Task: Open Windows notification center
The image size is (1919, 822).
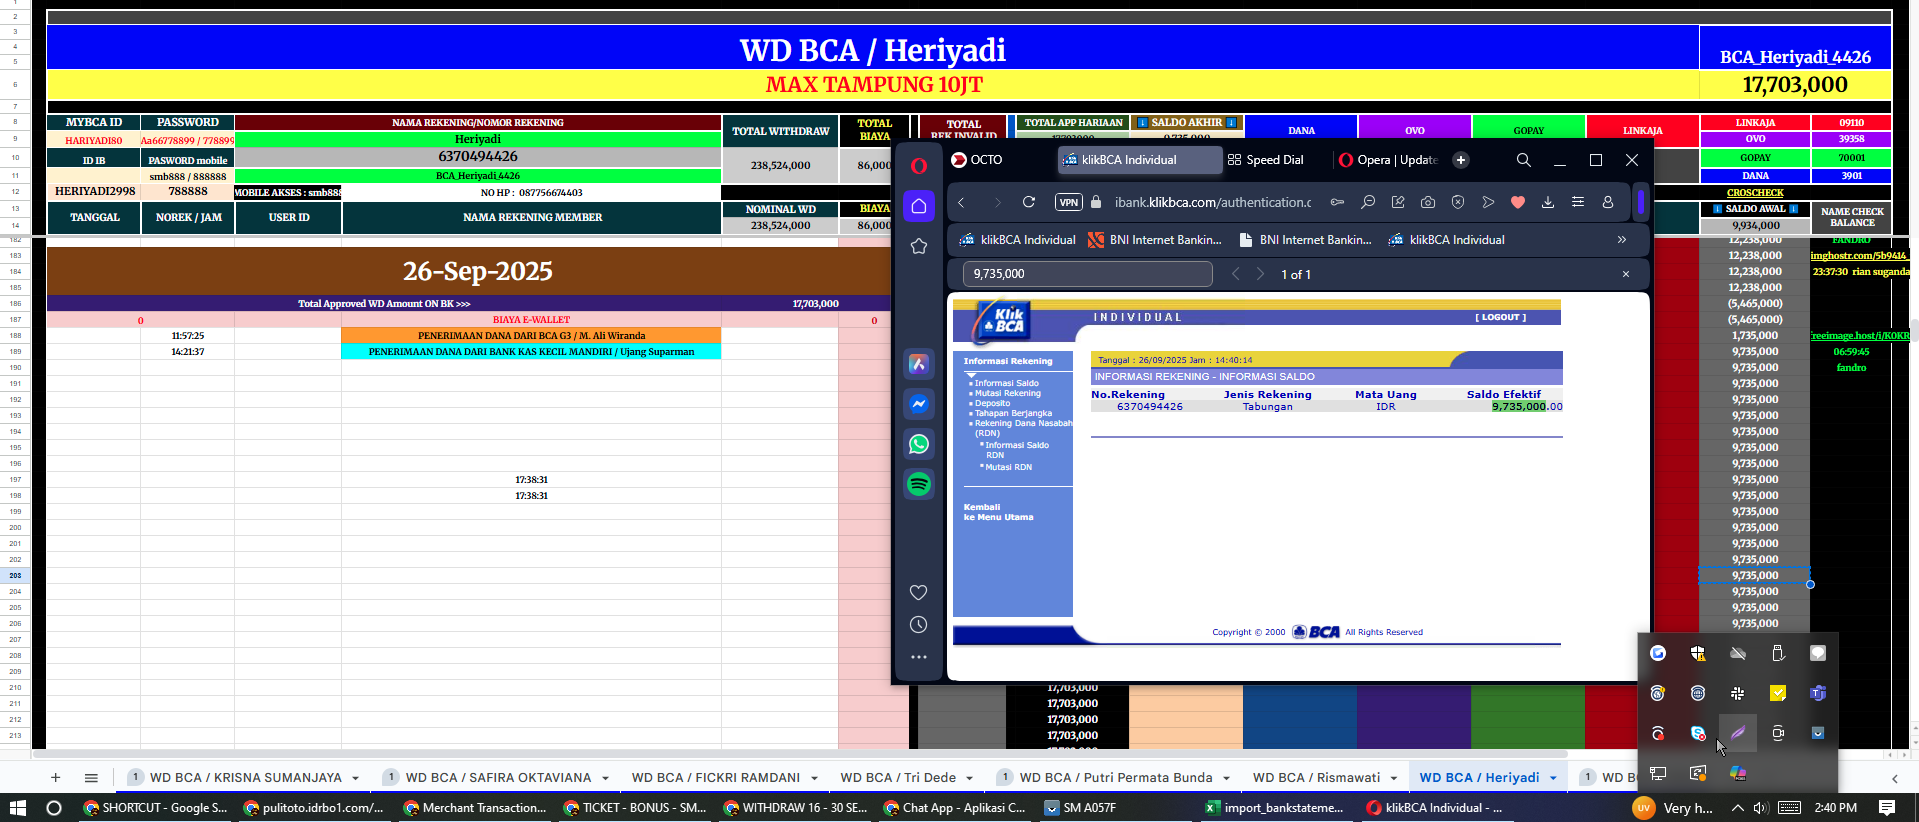Action: click(1887, 808)
